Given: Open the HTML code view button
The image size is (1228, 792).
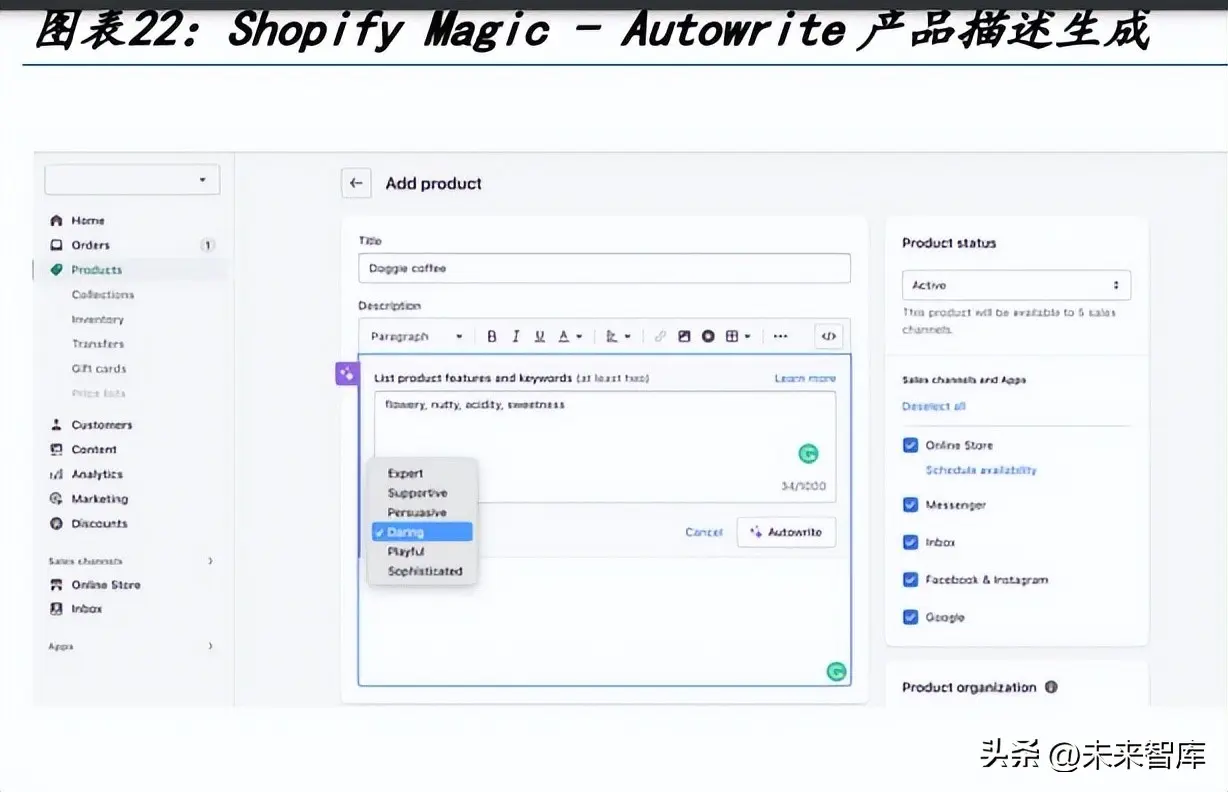Looking at the screenshot, I should (828, 337).
